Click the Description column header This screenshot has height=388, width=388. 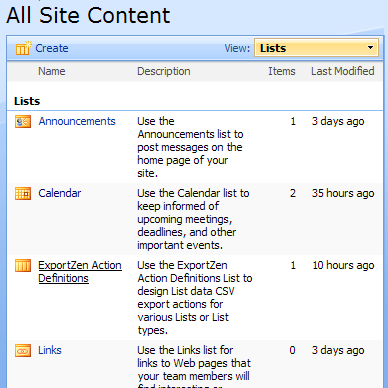[164, 71]
